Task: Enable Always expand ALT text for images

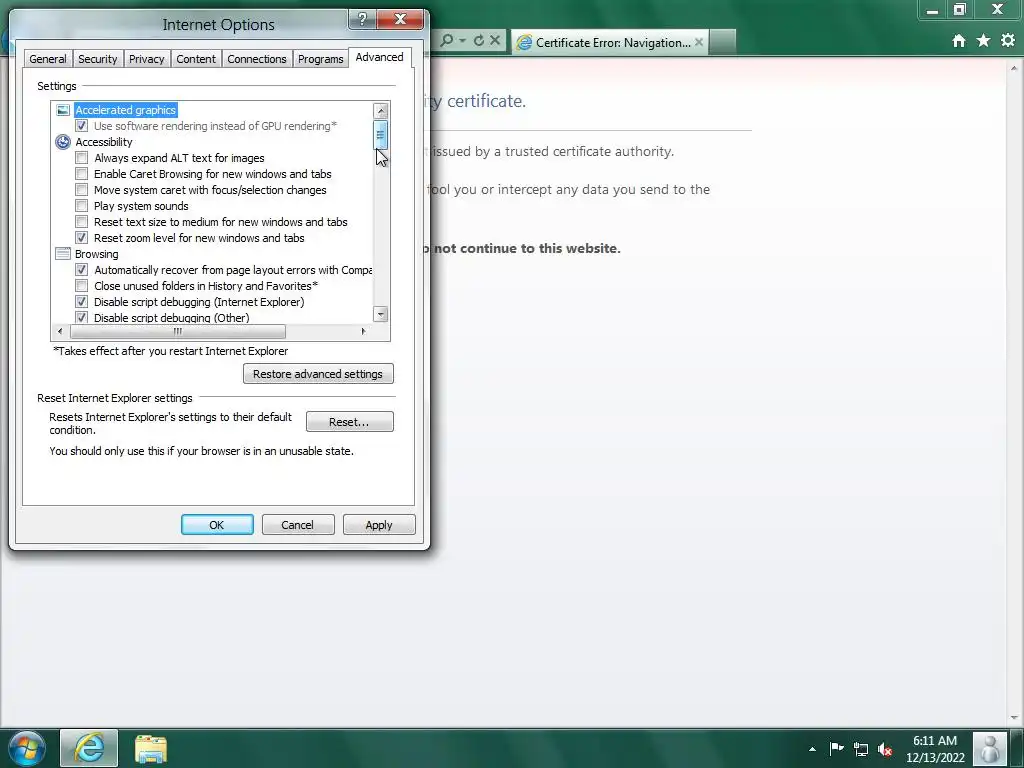Action: [82, 158]
